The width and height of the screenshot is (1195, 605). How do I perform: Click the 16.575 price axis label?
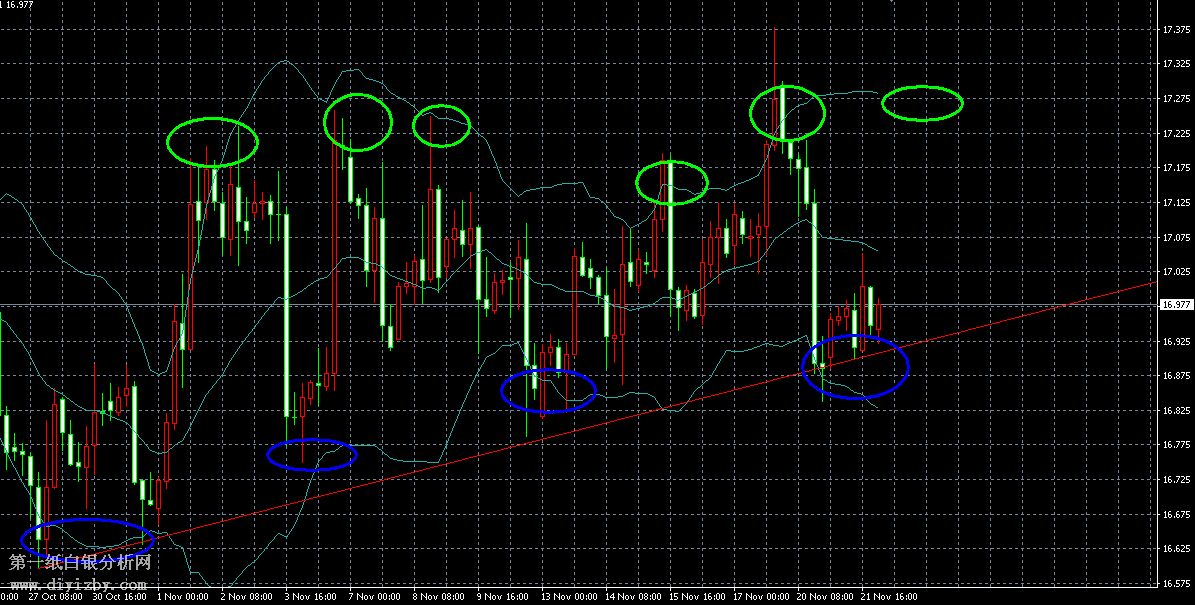tap(1175, 583)
